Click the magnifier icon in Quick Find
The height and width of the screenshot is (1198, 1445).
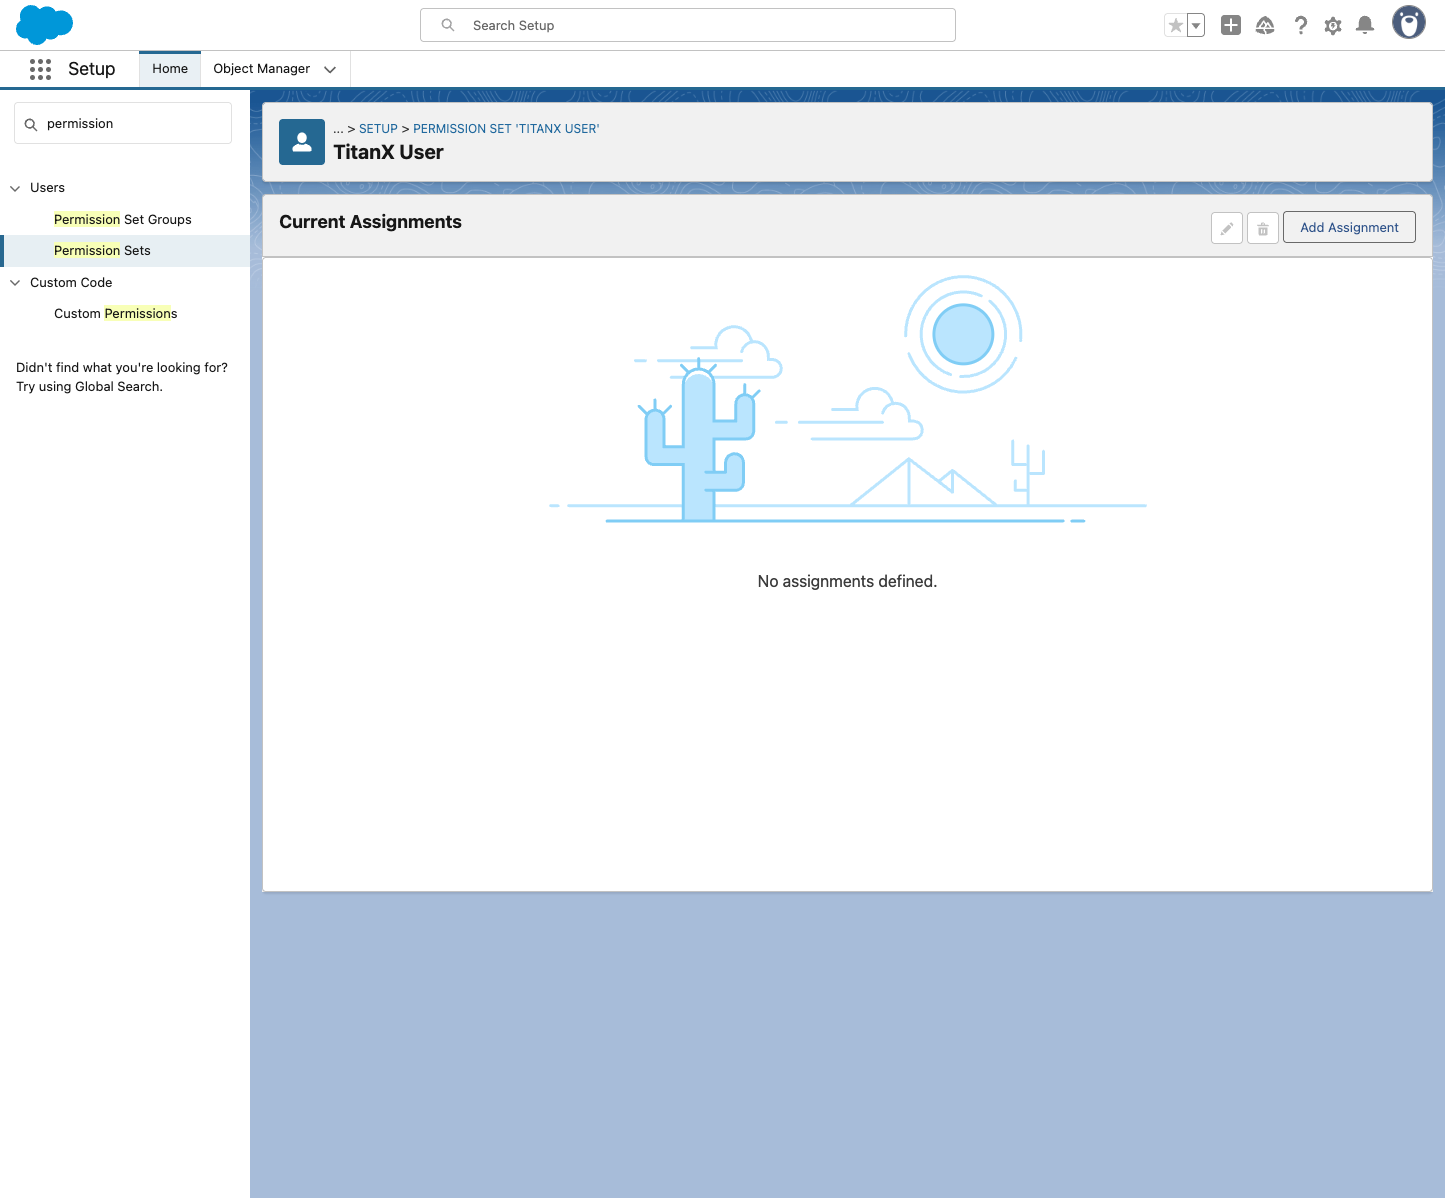tap(31, 124)
